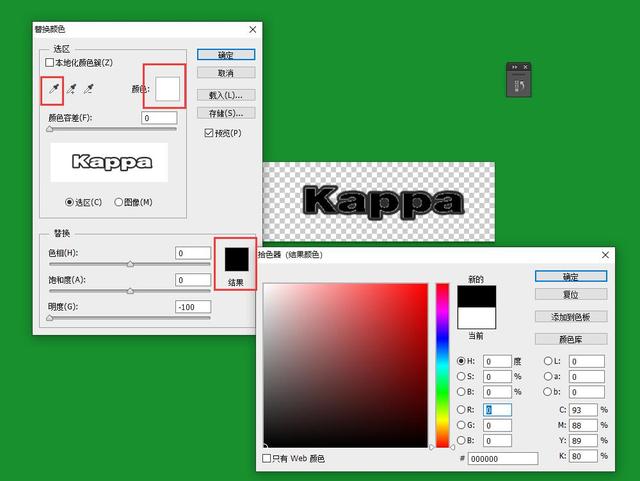The height and width of the screenshot is (481, 640).
Task: Select the blue B radio under G
Action: point(461,441)
